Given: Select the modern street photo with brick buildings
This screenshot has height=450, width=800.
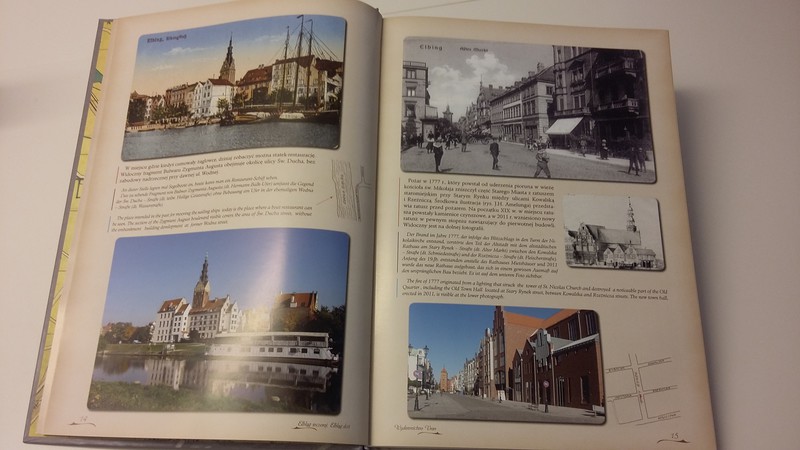Looking at the screenshot, I should (x=504, y=362).
